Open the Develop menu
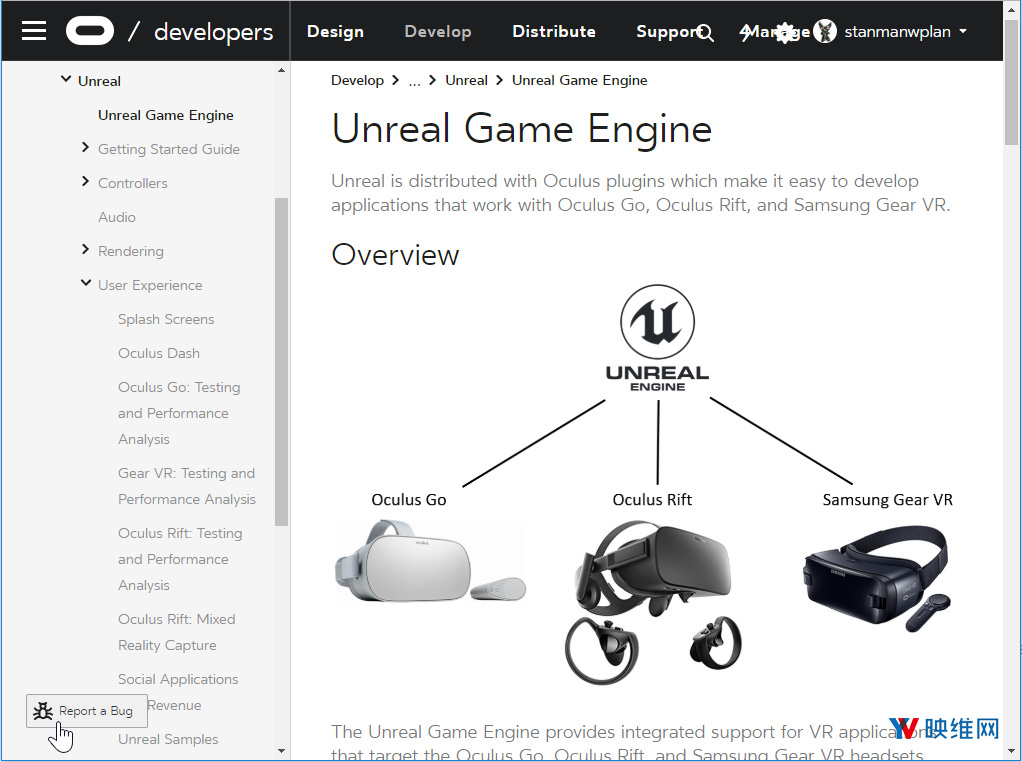Screen dimensions: 1022x762 [438, 31]
